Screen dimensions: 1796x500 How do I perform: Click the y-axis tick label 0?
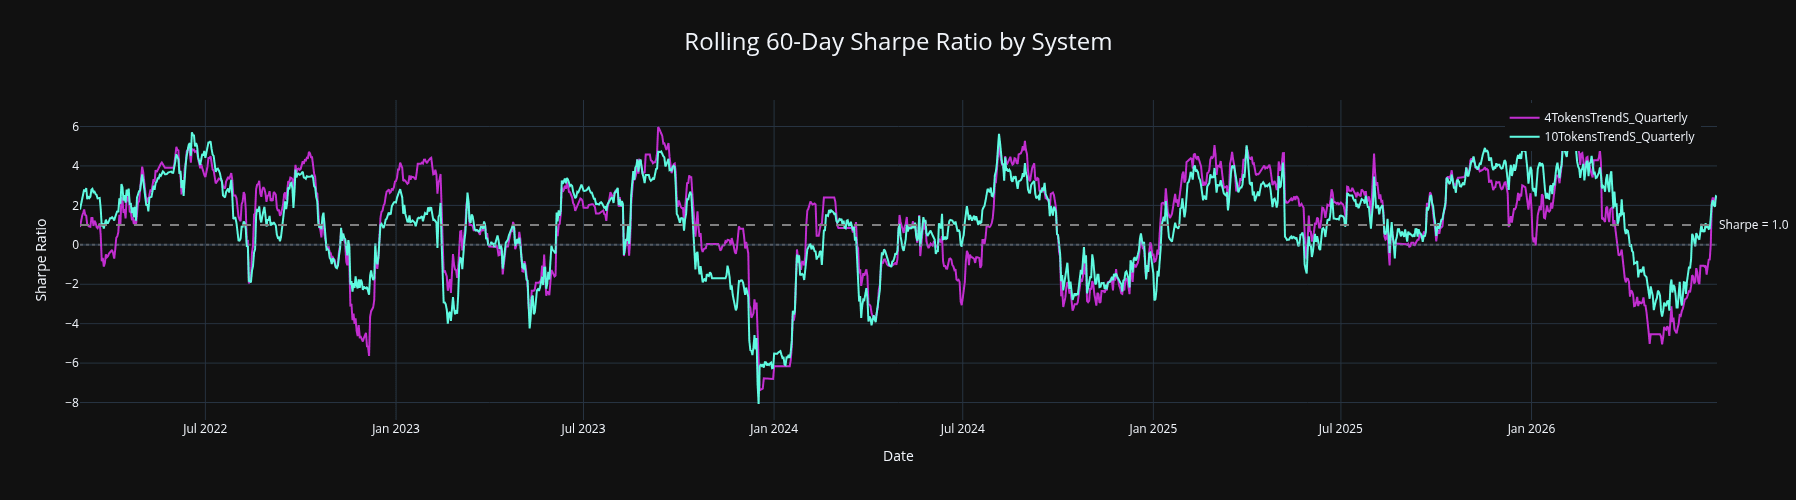(75, 245)
